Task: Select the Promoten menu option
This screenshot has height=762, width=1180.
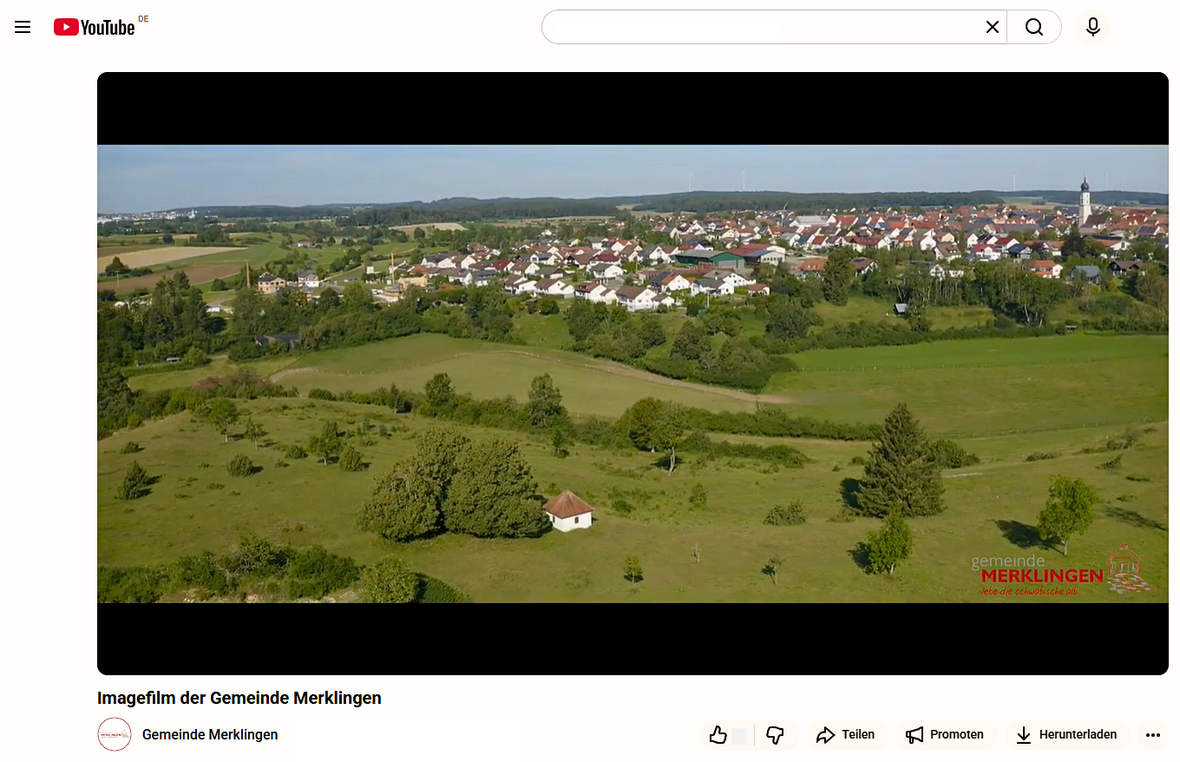Action: point(945,734)
